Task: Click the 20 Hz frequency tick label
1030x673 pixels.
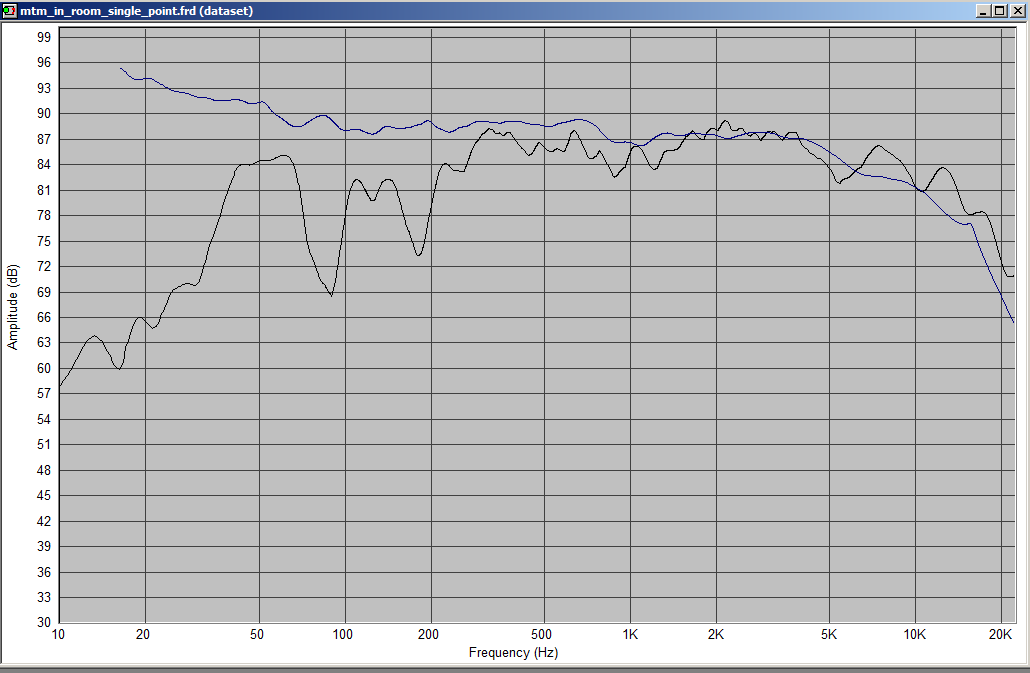Action: point(143,634)
